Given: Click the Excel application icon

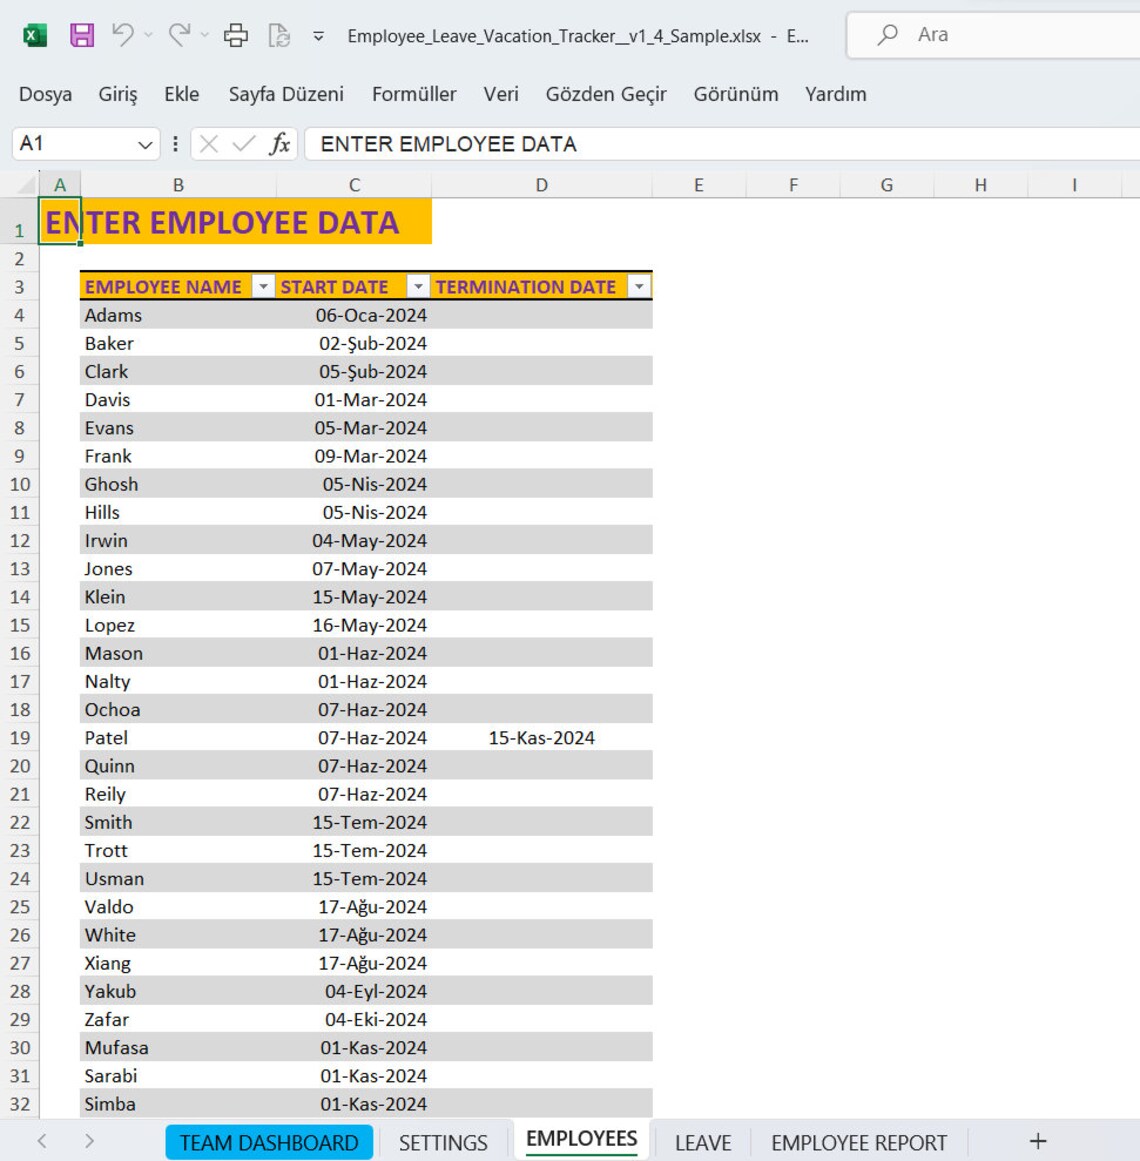Looking at the screenshot, I should pos(33,33).
